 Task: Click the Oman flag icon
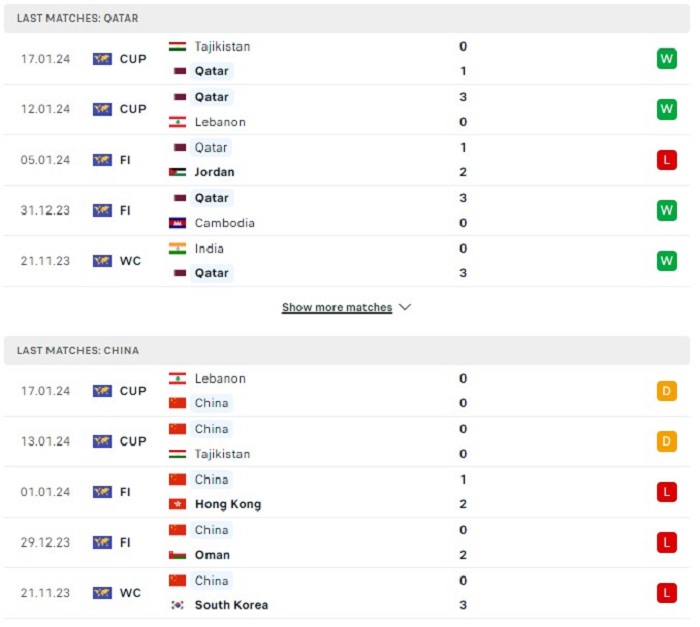point(177,555)
